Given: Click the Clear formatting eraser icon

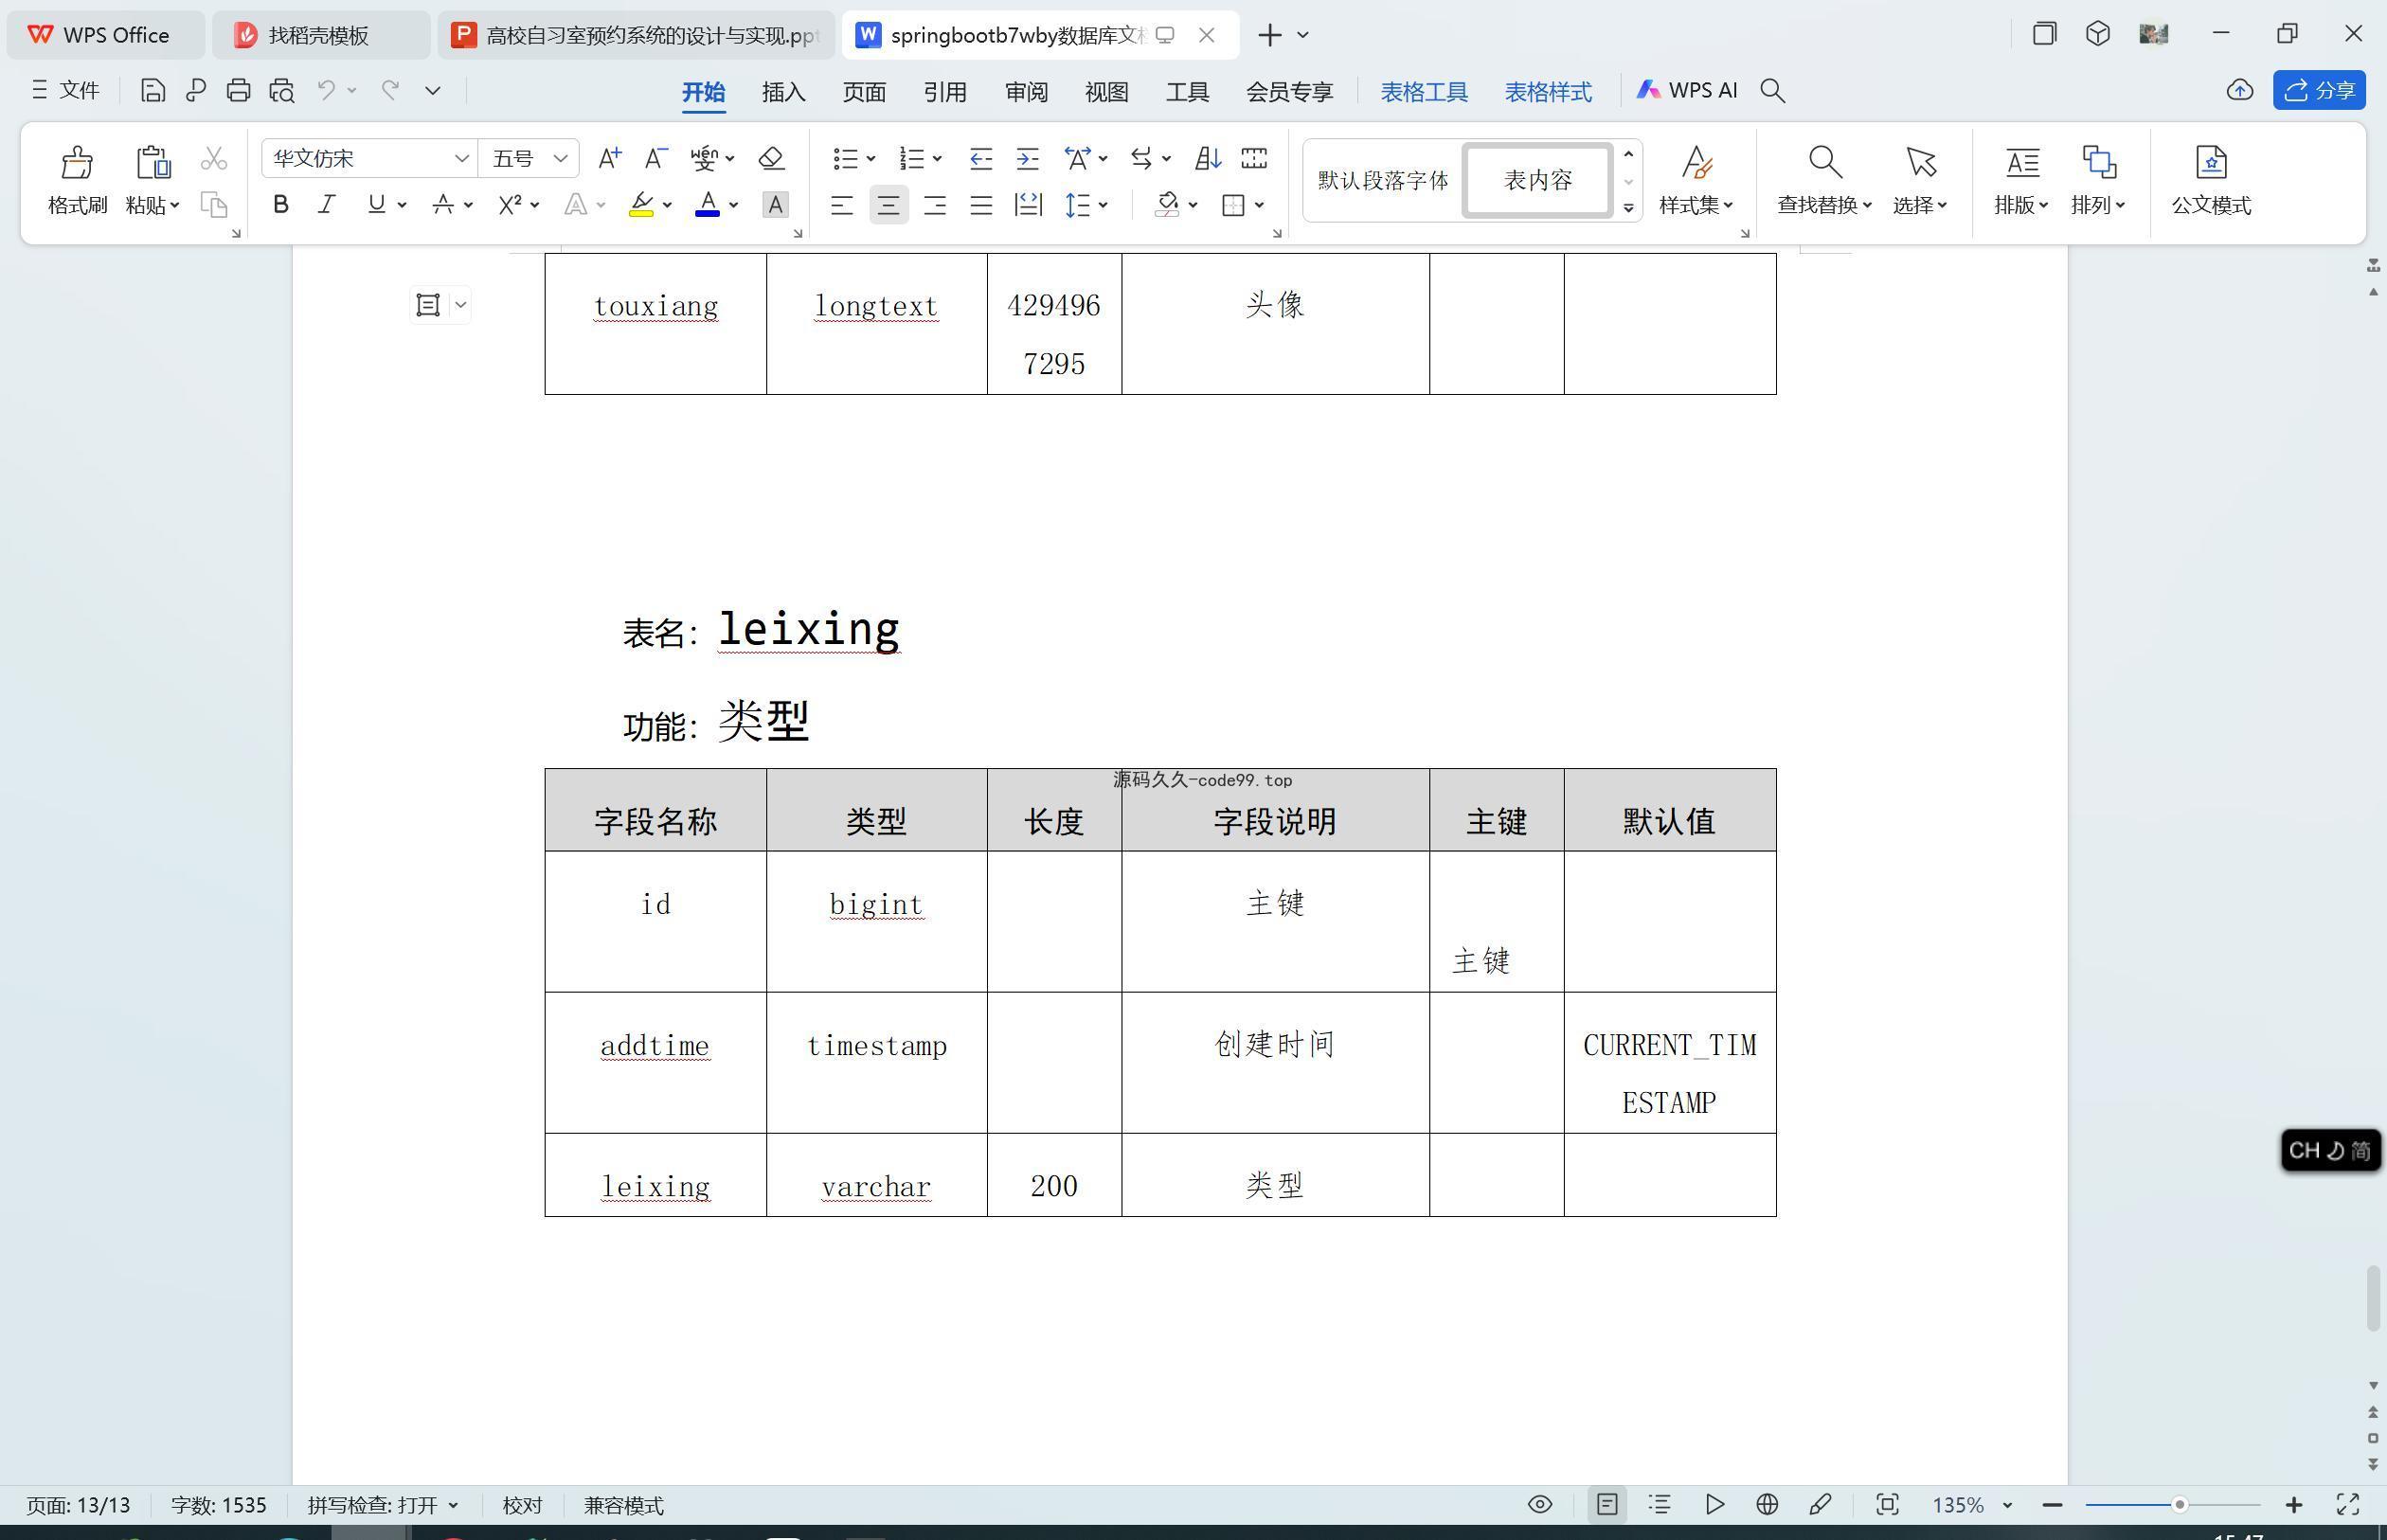Looking at the screenshot, I should point(771,158).
